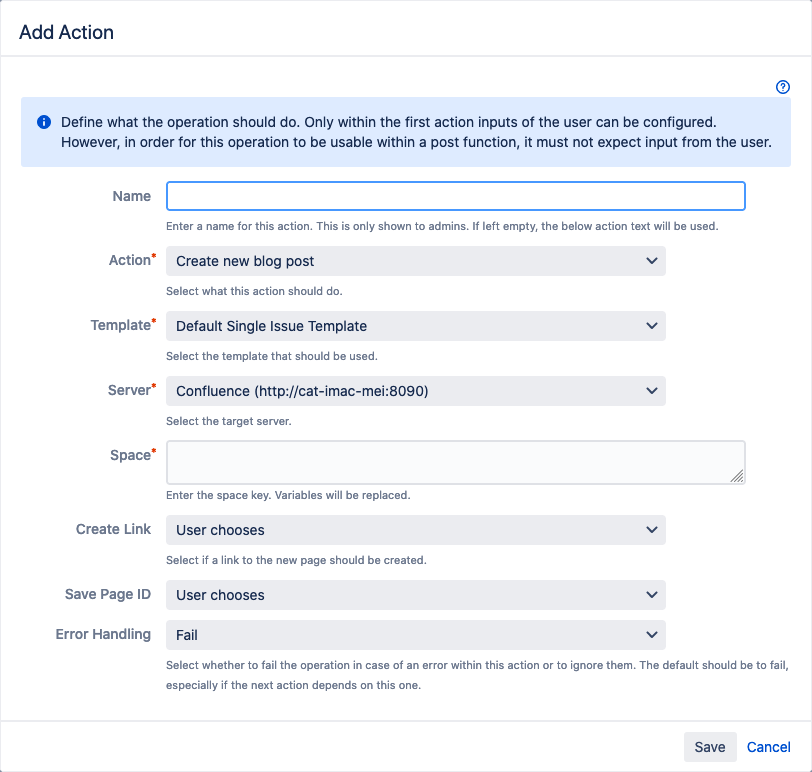Expand the Template dropdown menu
This screenshot has height=772, width=812.
[415, 326]
